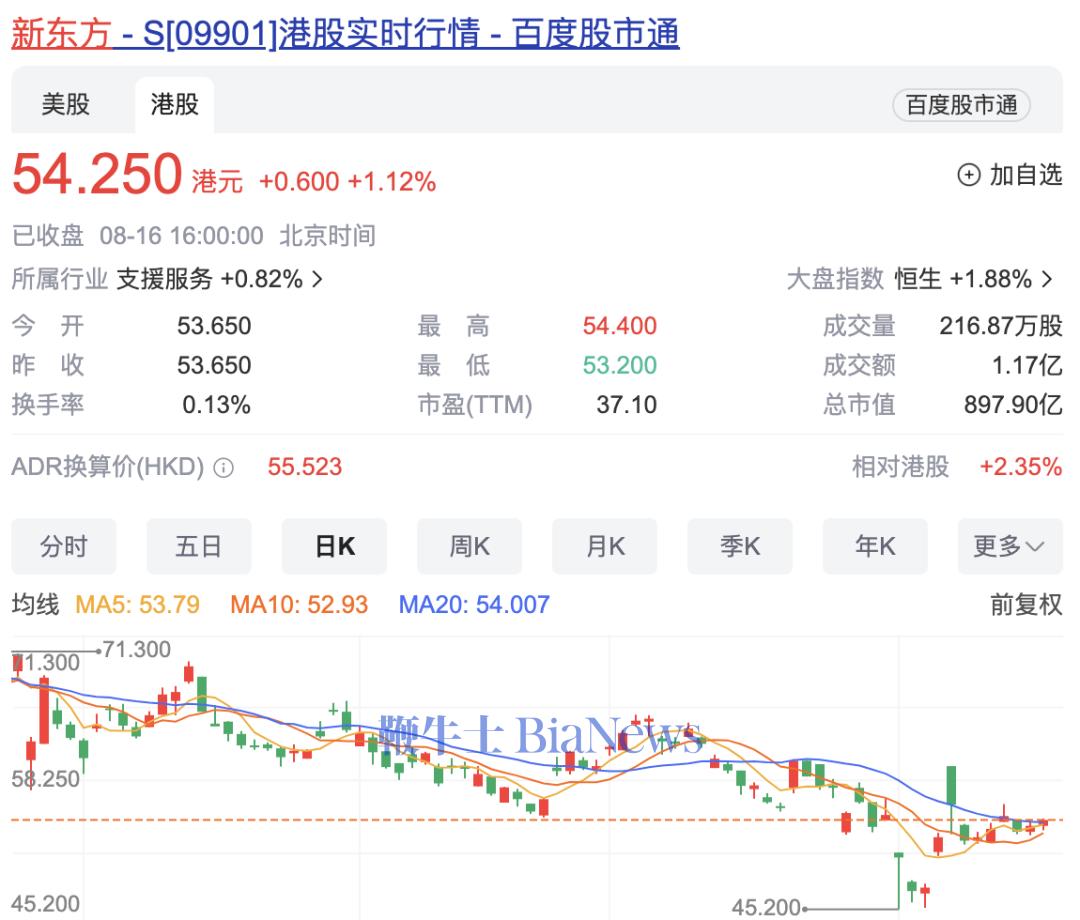This screenshot has height=920, width=1080.
Task: Open the 新东方 港股实时行情 title link
Action: [x=345, y=33]
